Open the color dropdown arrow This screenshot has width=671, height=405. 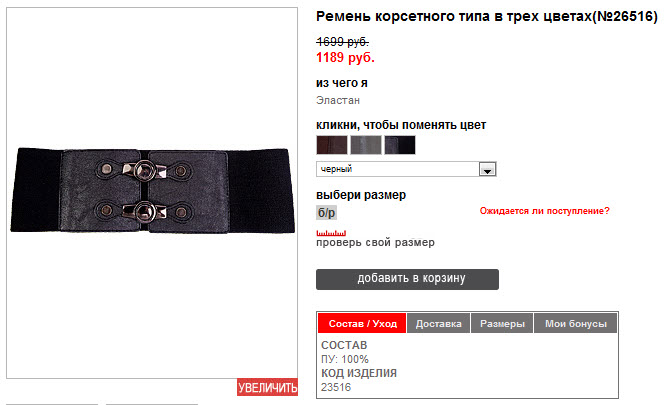[487, 170]
